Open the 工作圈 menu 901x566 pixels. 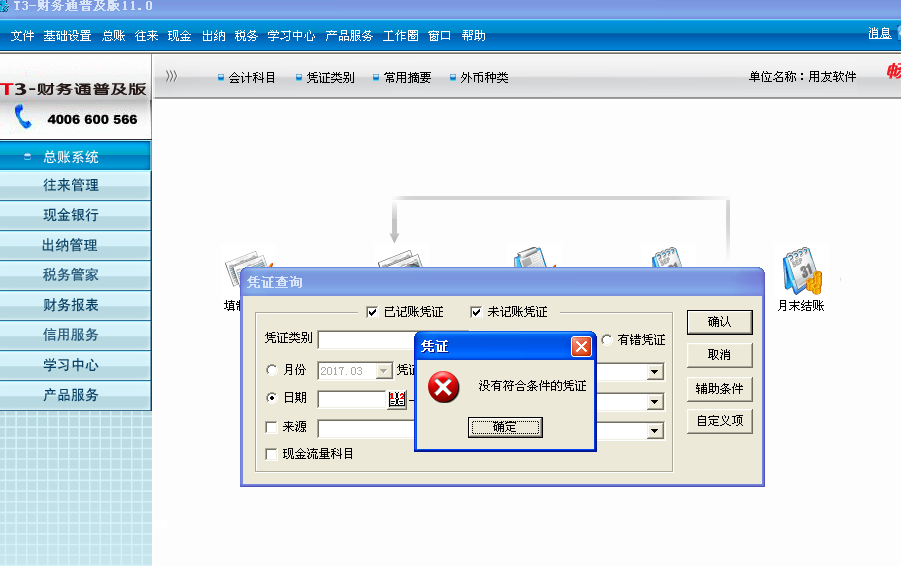tap(401, 36)
